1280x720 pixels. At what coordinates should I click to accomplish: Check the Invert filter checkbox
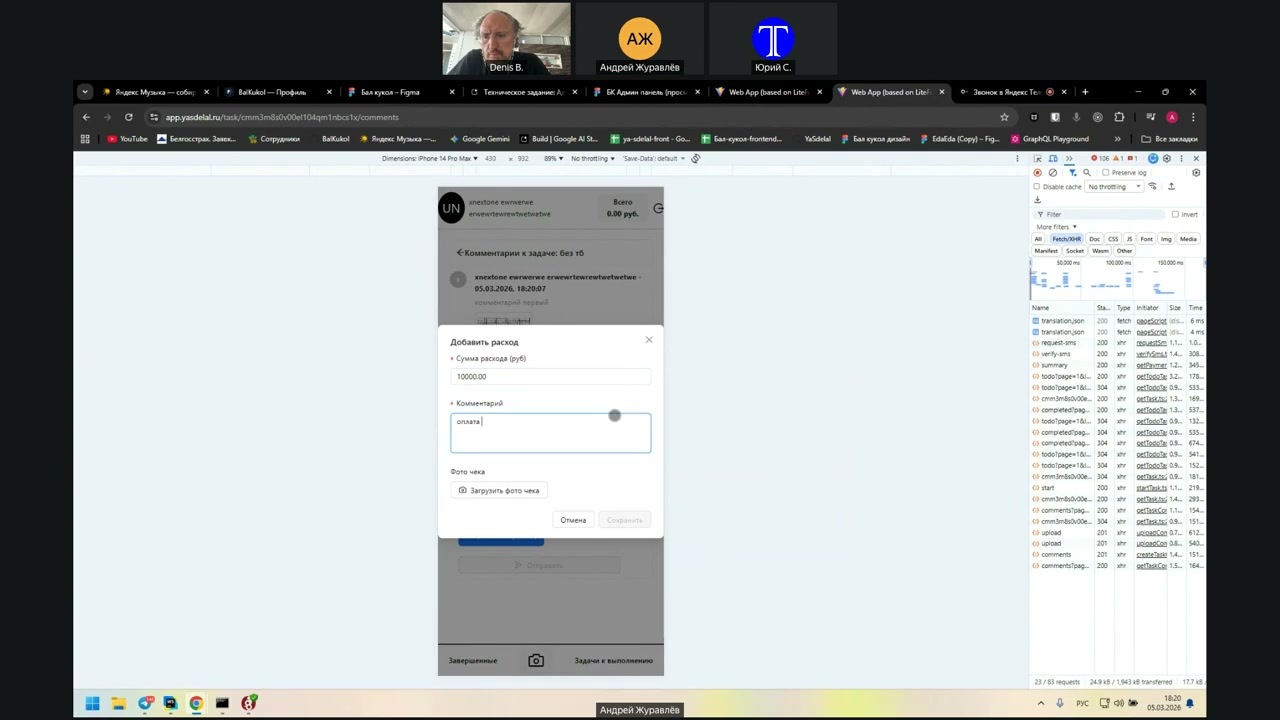(x=1175, y=214)
